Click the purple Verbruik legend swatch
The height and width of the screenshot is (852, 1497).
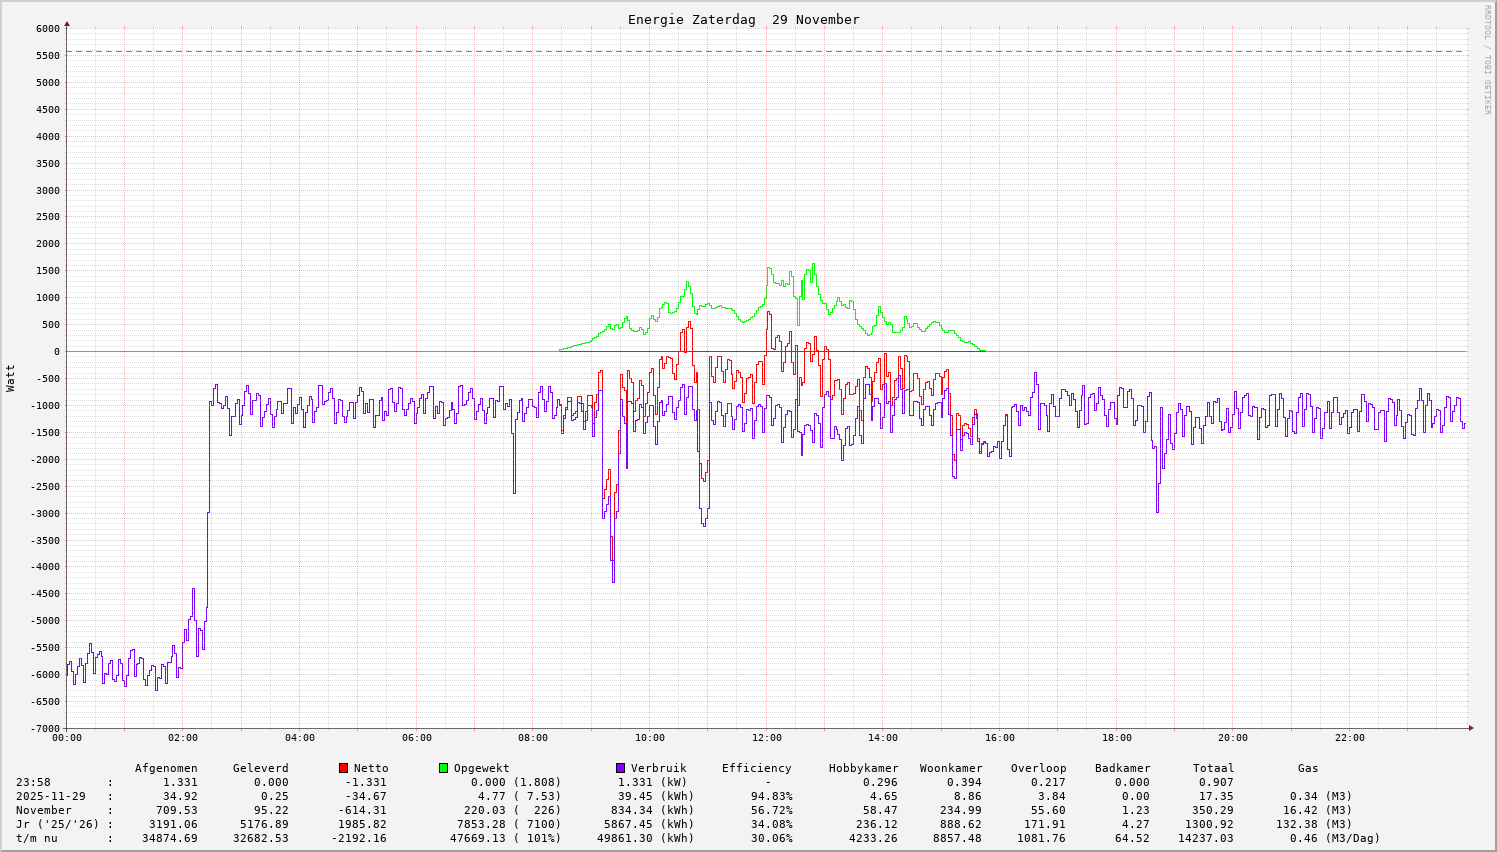[621, 768]
